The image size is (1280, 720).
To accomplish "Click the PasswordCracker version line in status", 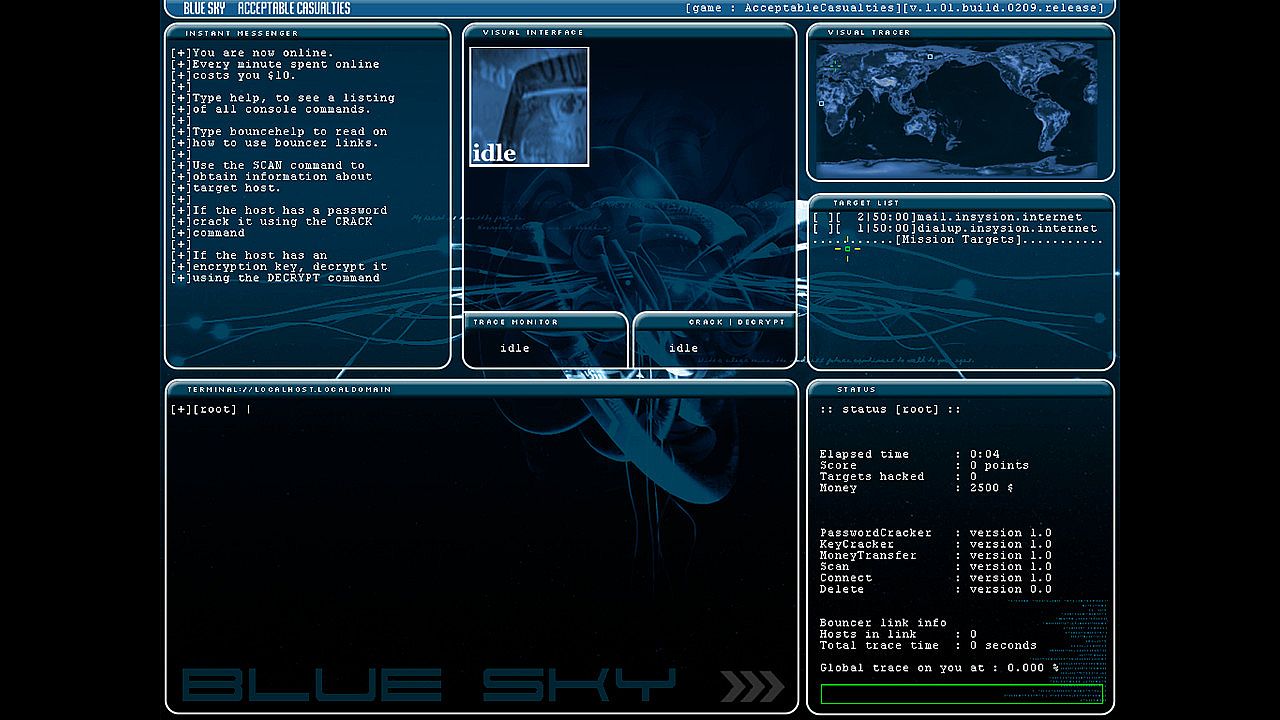I will (935, 533).
